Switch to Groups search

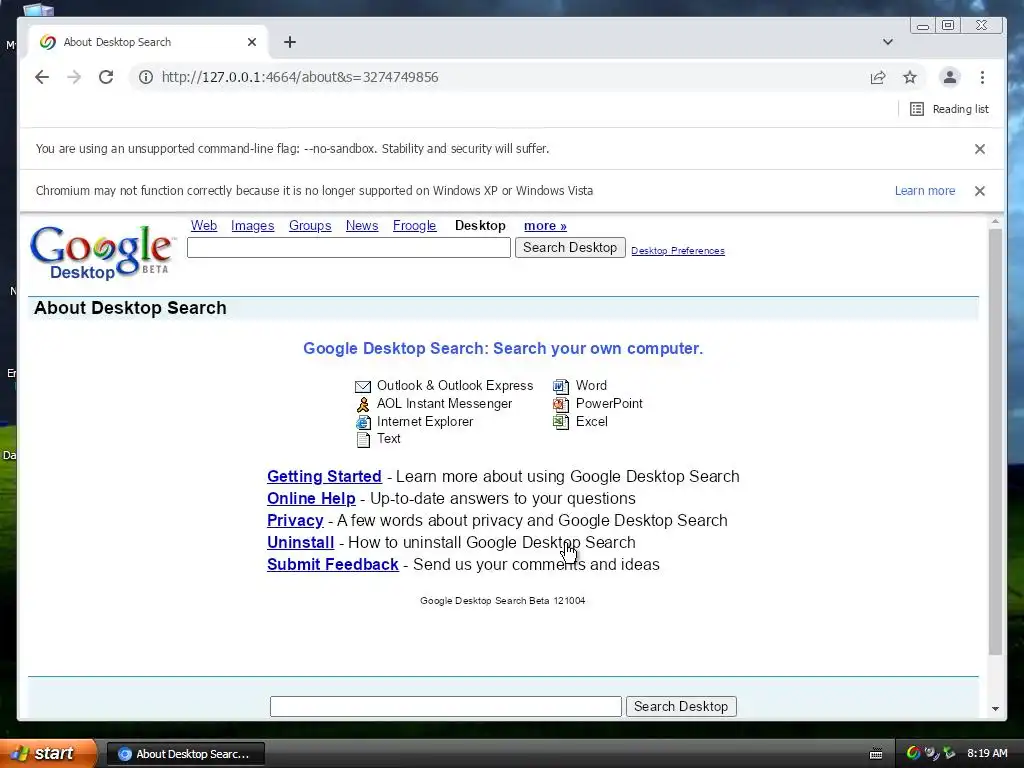(310, 225)
